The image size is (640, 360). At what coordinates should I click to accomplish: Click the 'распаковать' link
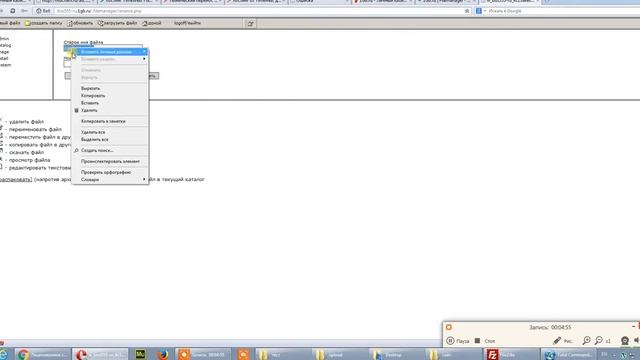pos(16,180)
